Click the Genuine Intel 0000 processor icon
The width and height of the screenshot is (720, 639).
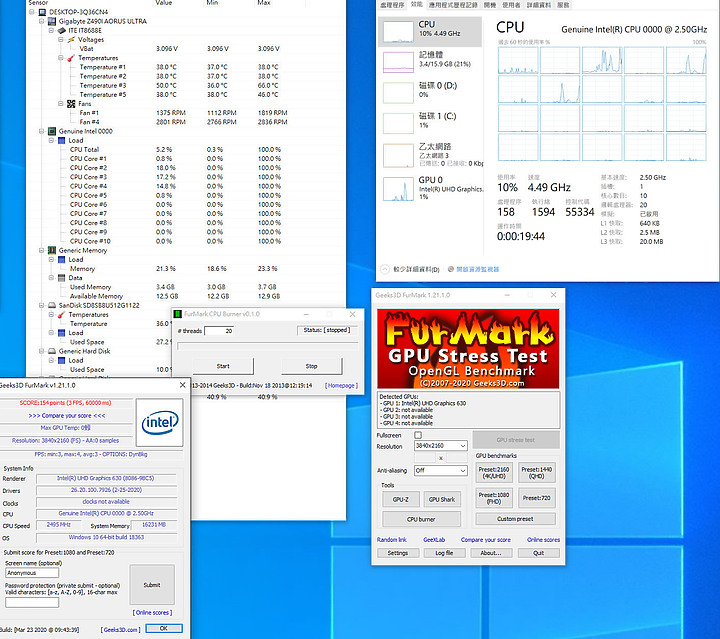[x=52, y=131]
